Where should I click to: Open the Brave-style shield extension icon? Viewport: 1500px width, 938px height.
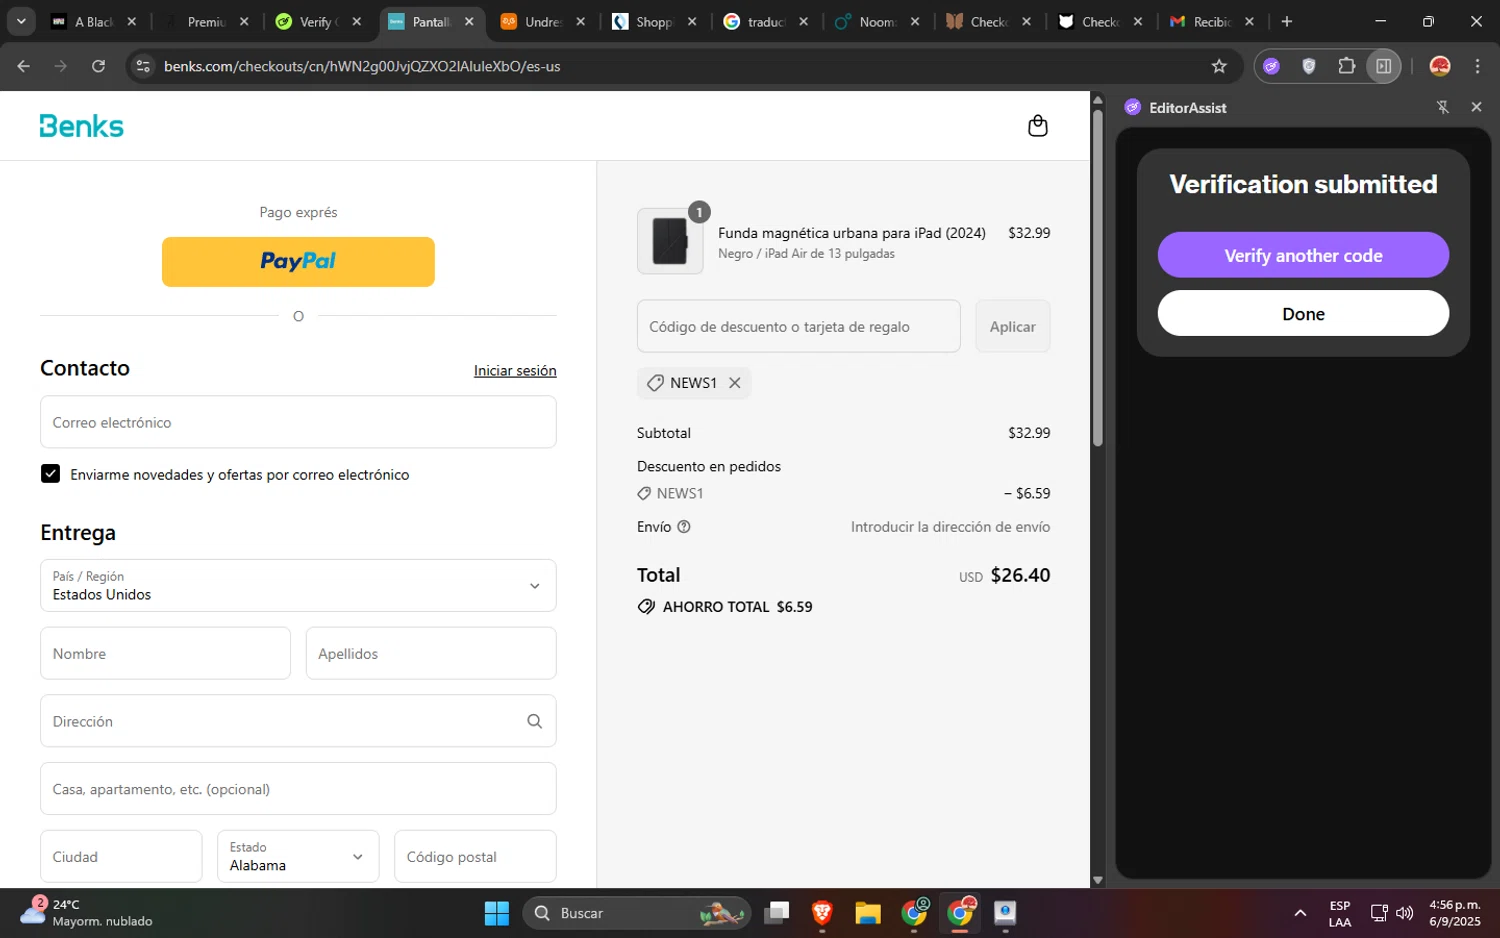tap(1309, 66)
